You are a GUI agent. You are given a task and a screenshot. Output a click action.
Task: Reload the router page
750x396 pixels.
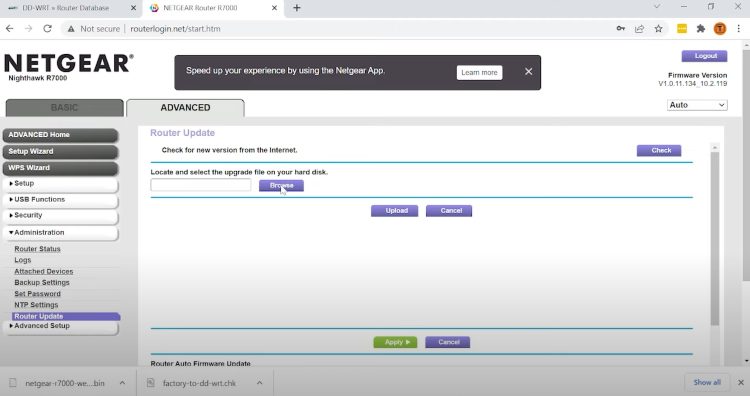47,29
